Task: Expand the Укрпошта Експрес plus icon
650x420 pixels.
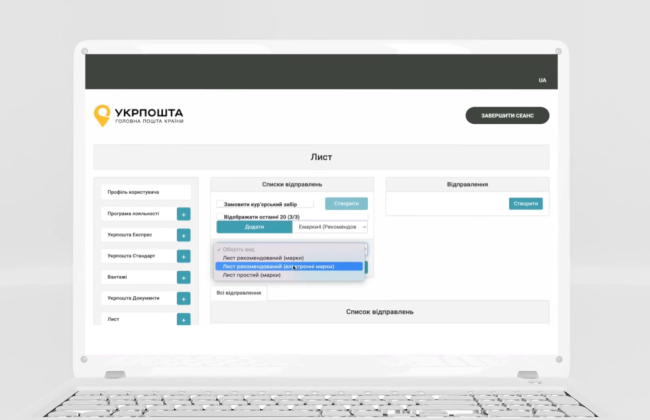Action: [183, 235]
